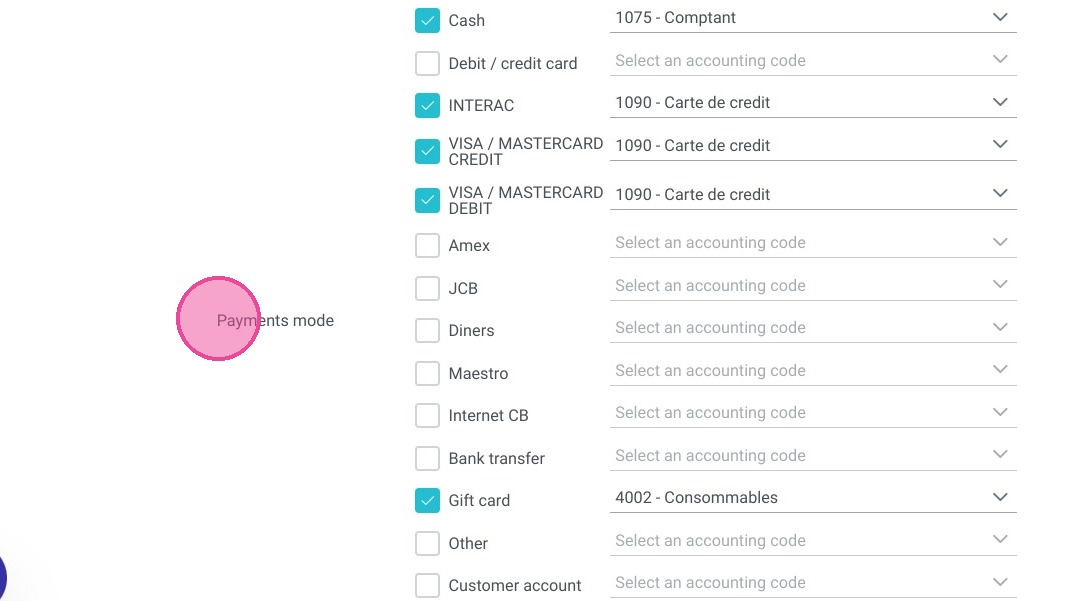Enable the Customer account checkbox

click(x=427, y=585)
